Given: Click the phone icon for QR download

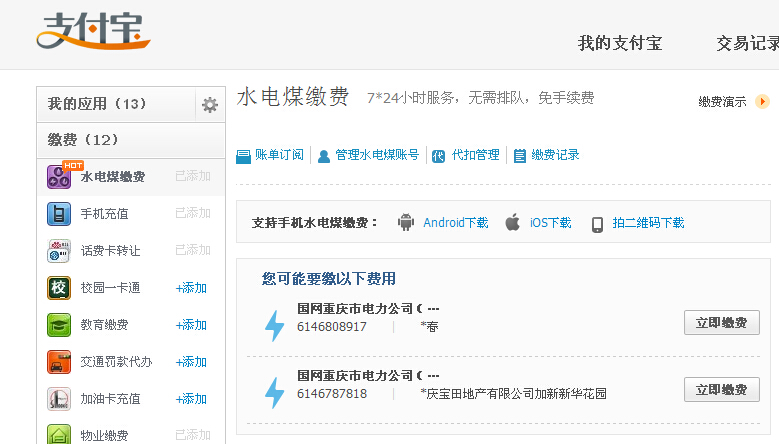Looking at the screenshot, I should (597, 224).
